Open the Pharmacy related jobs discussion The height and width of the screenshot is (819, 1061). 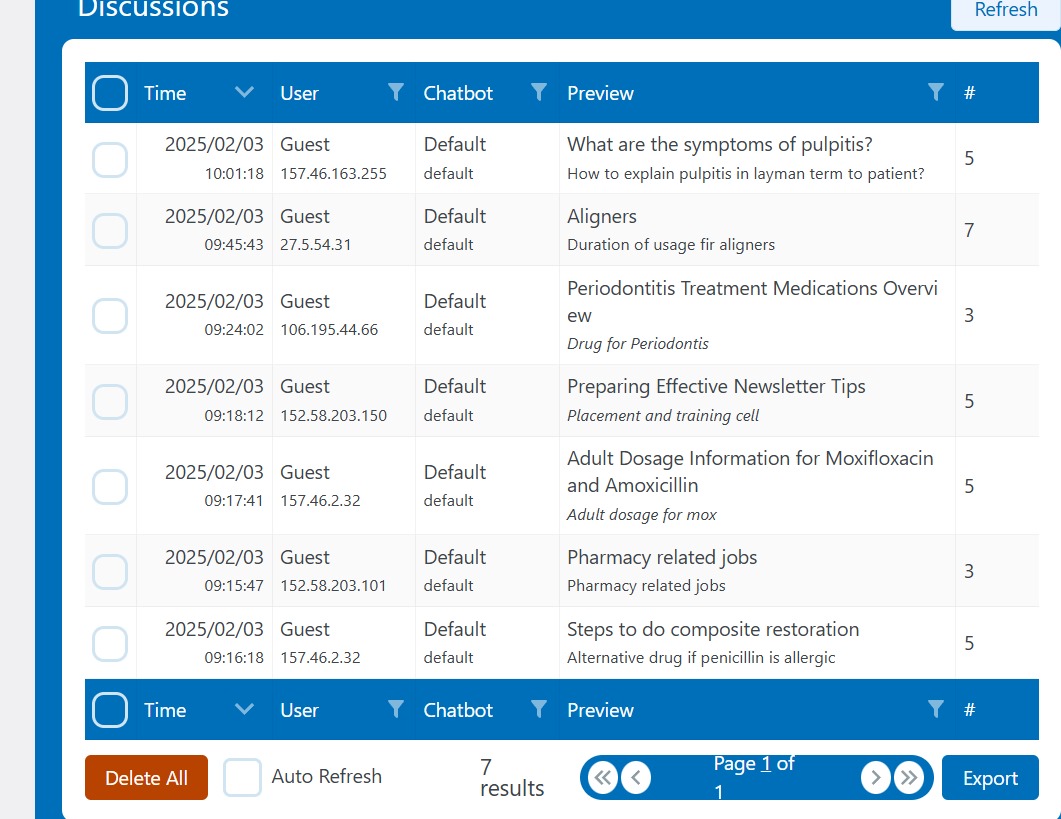coord(662,558)
